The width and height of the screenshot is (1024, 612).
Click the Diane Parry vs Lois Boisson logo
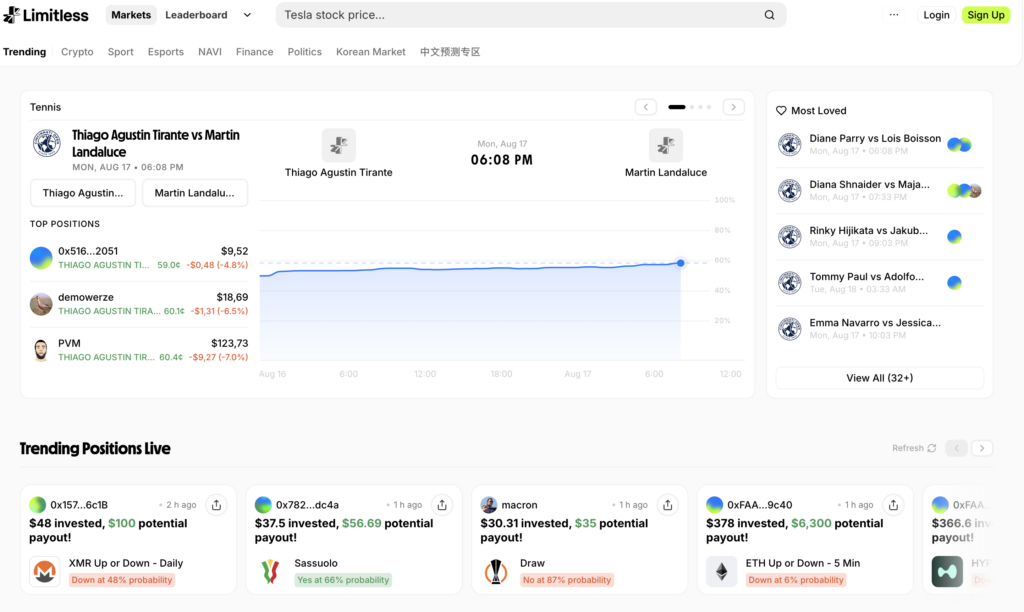click(790, 144)
